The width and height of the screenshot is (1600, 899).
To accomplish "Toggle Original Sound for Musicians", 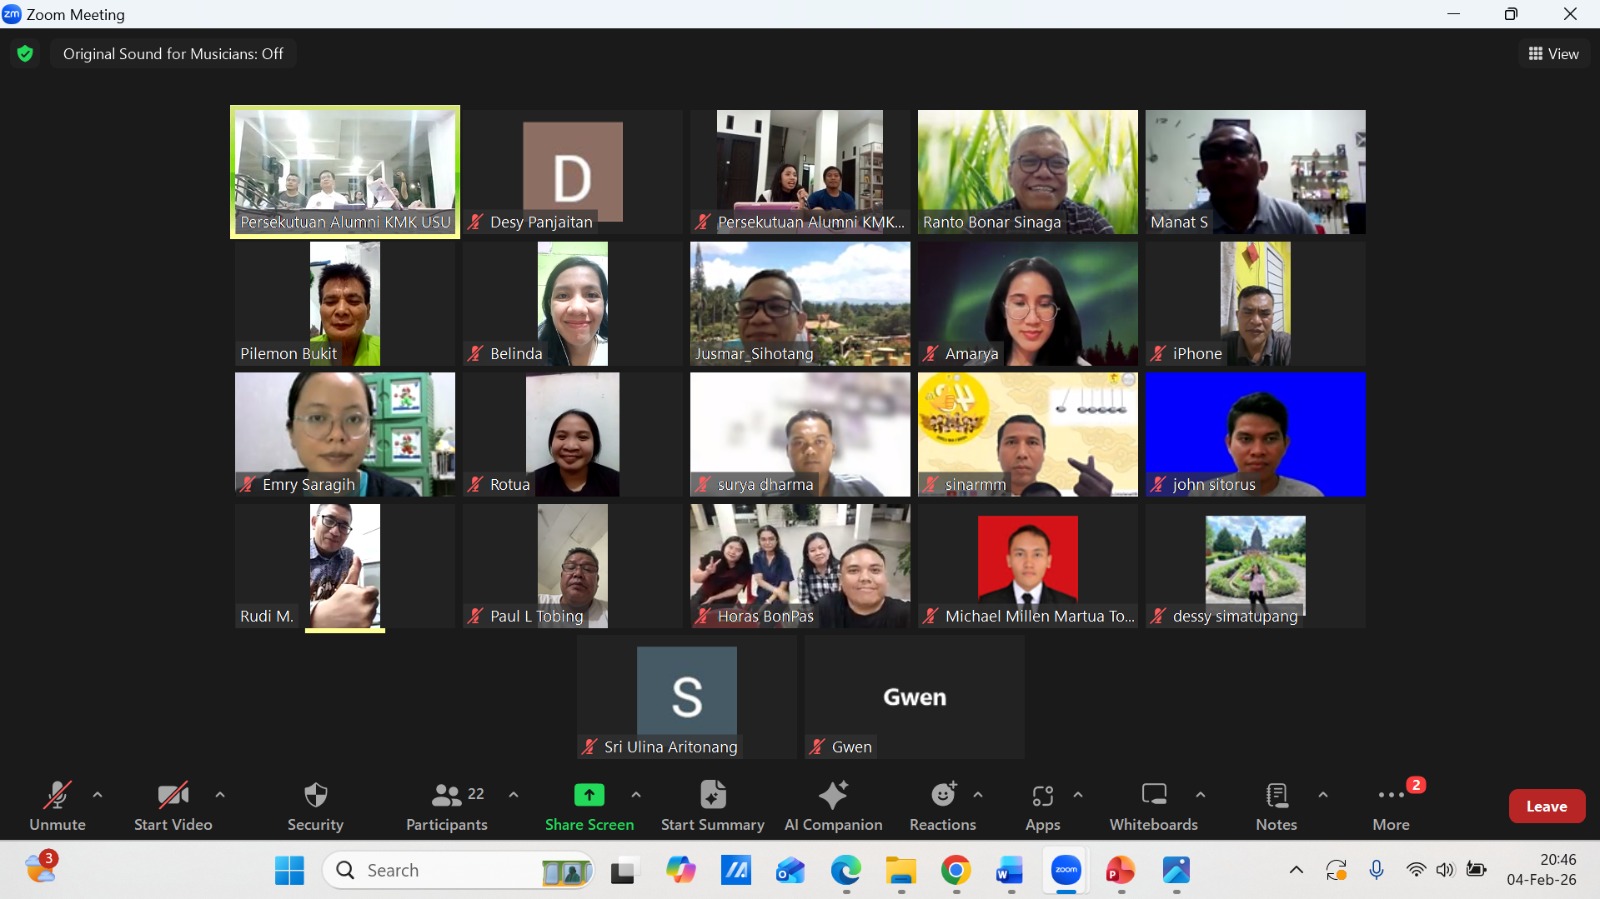I will coord(173,54).
